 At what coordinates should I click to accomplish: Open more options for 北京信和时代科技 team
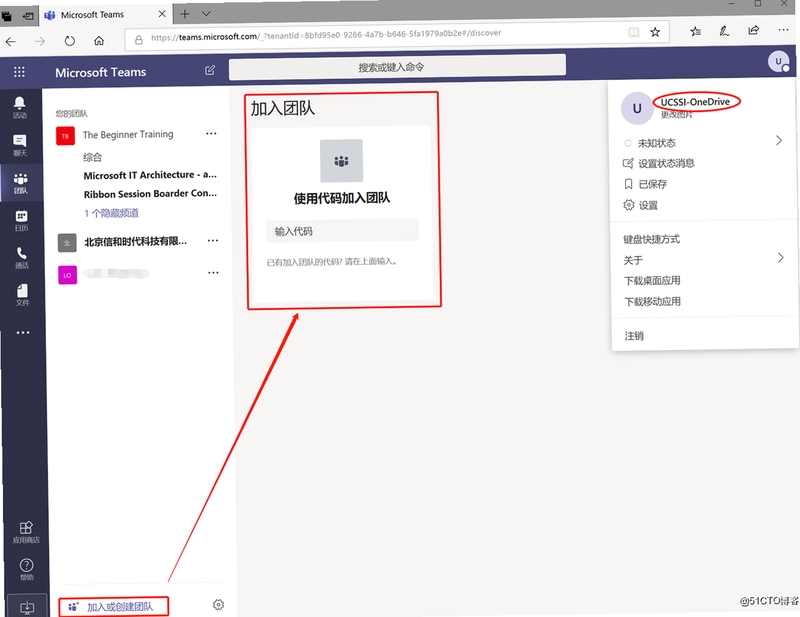click(213, 240)
